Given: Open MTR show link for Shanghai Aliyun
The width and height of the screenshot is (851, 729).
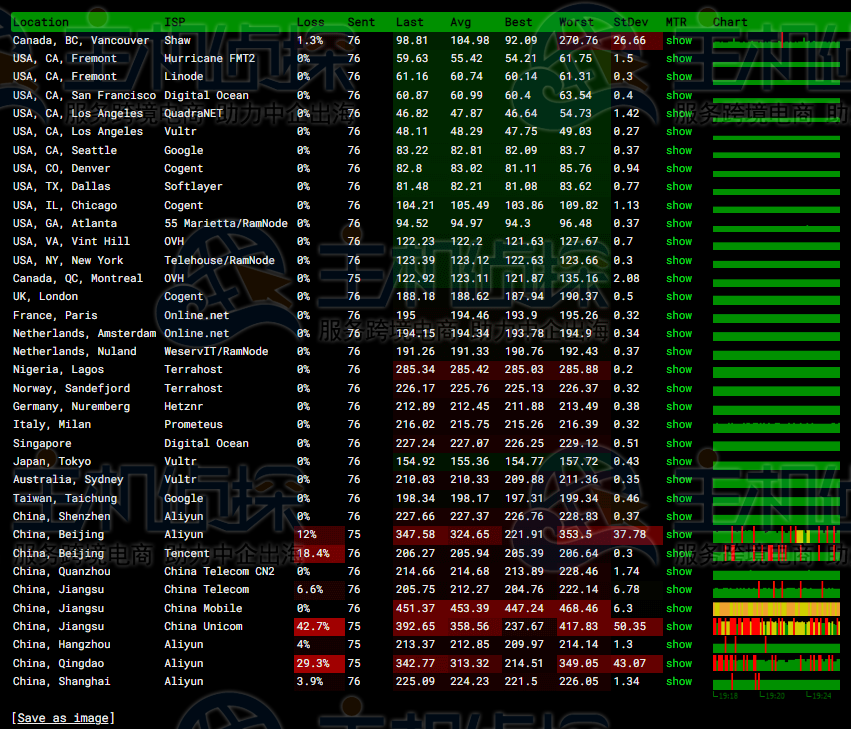Looking at the screenshot, I should [679, 682].
